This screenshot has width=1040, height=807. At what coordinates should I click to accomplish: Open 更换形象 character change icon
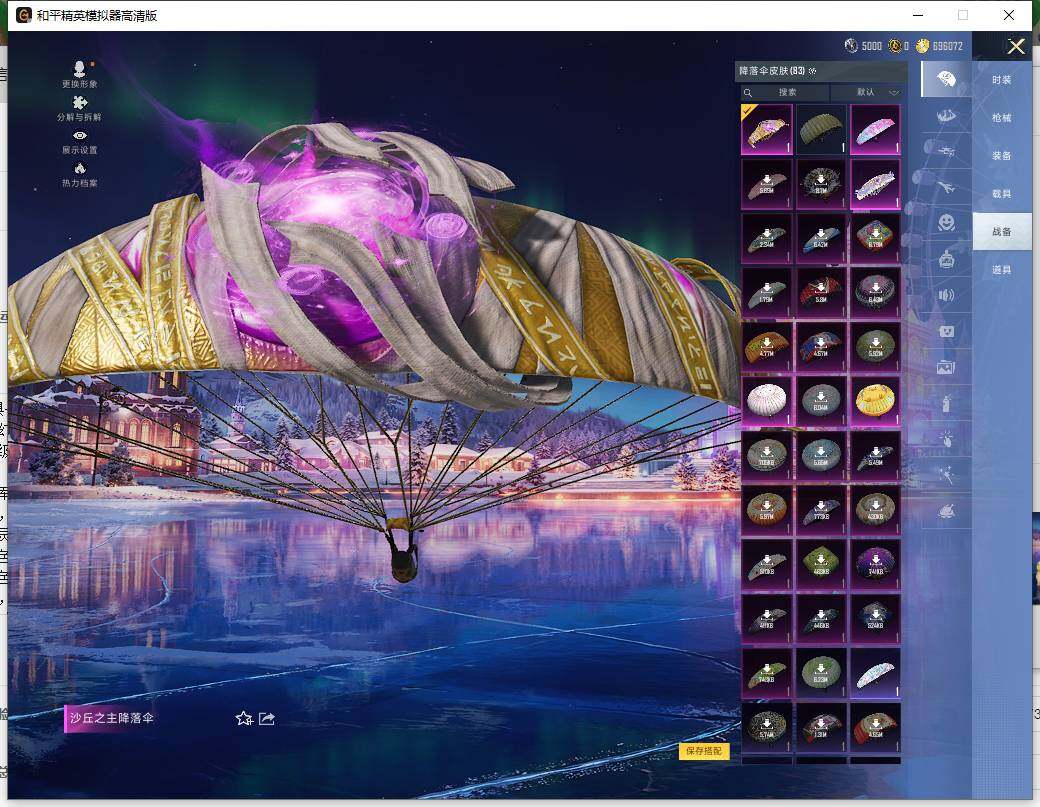(x=80, y=74)
